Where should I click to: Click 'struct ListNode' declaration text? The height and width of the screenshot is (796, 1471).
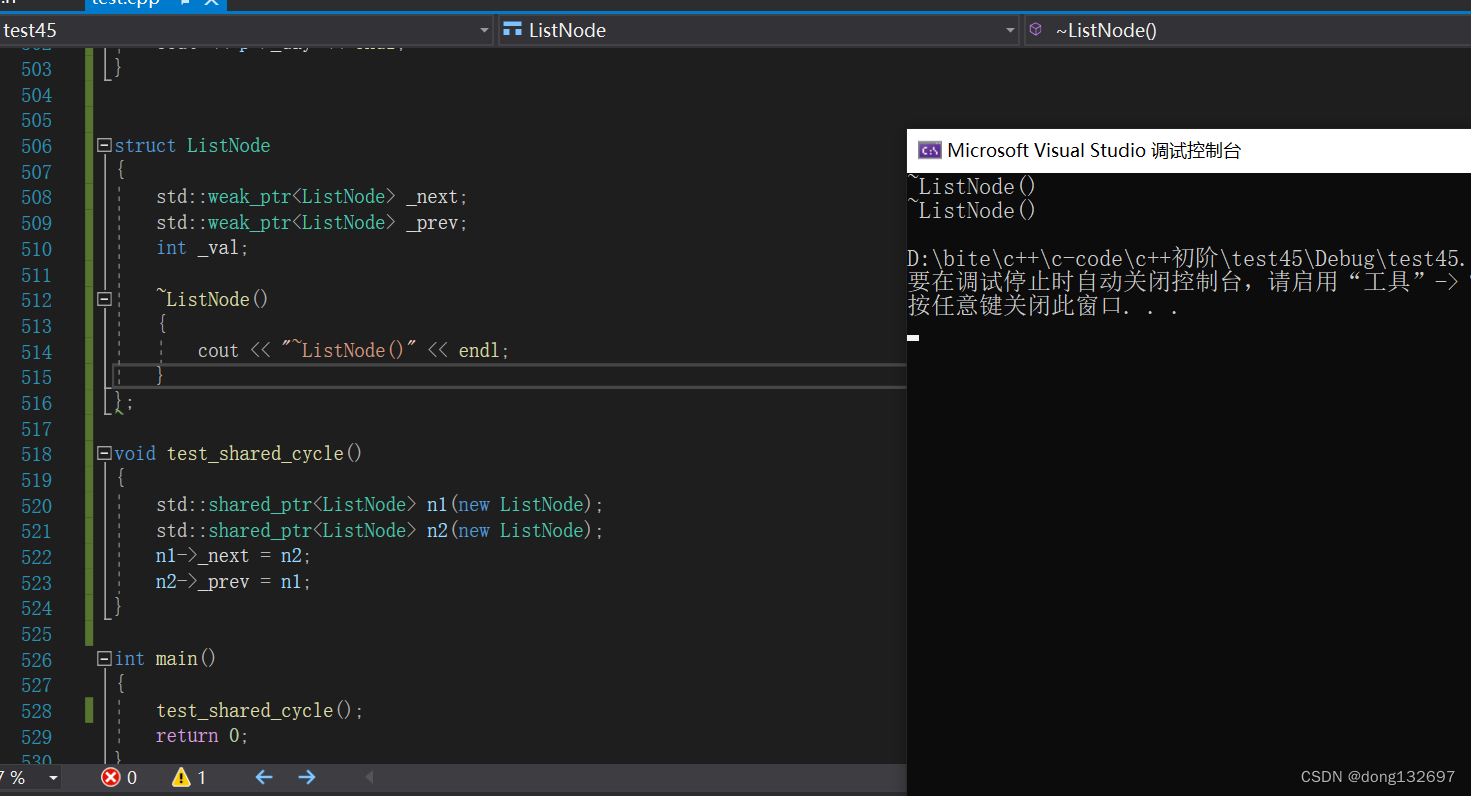(192, 146)
